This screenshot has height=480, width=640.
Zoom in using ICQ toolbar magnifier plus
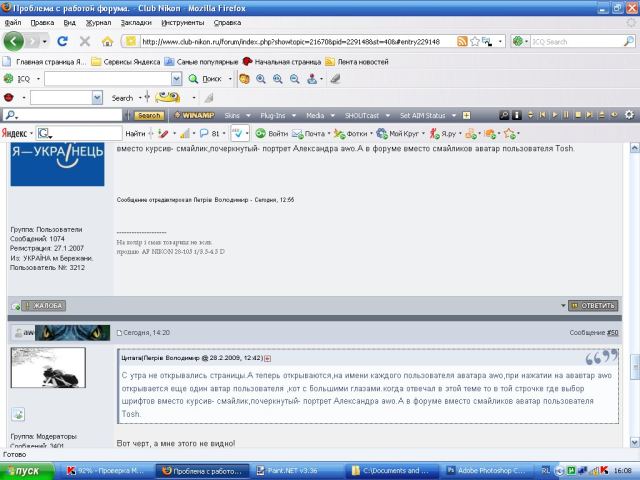261,79
